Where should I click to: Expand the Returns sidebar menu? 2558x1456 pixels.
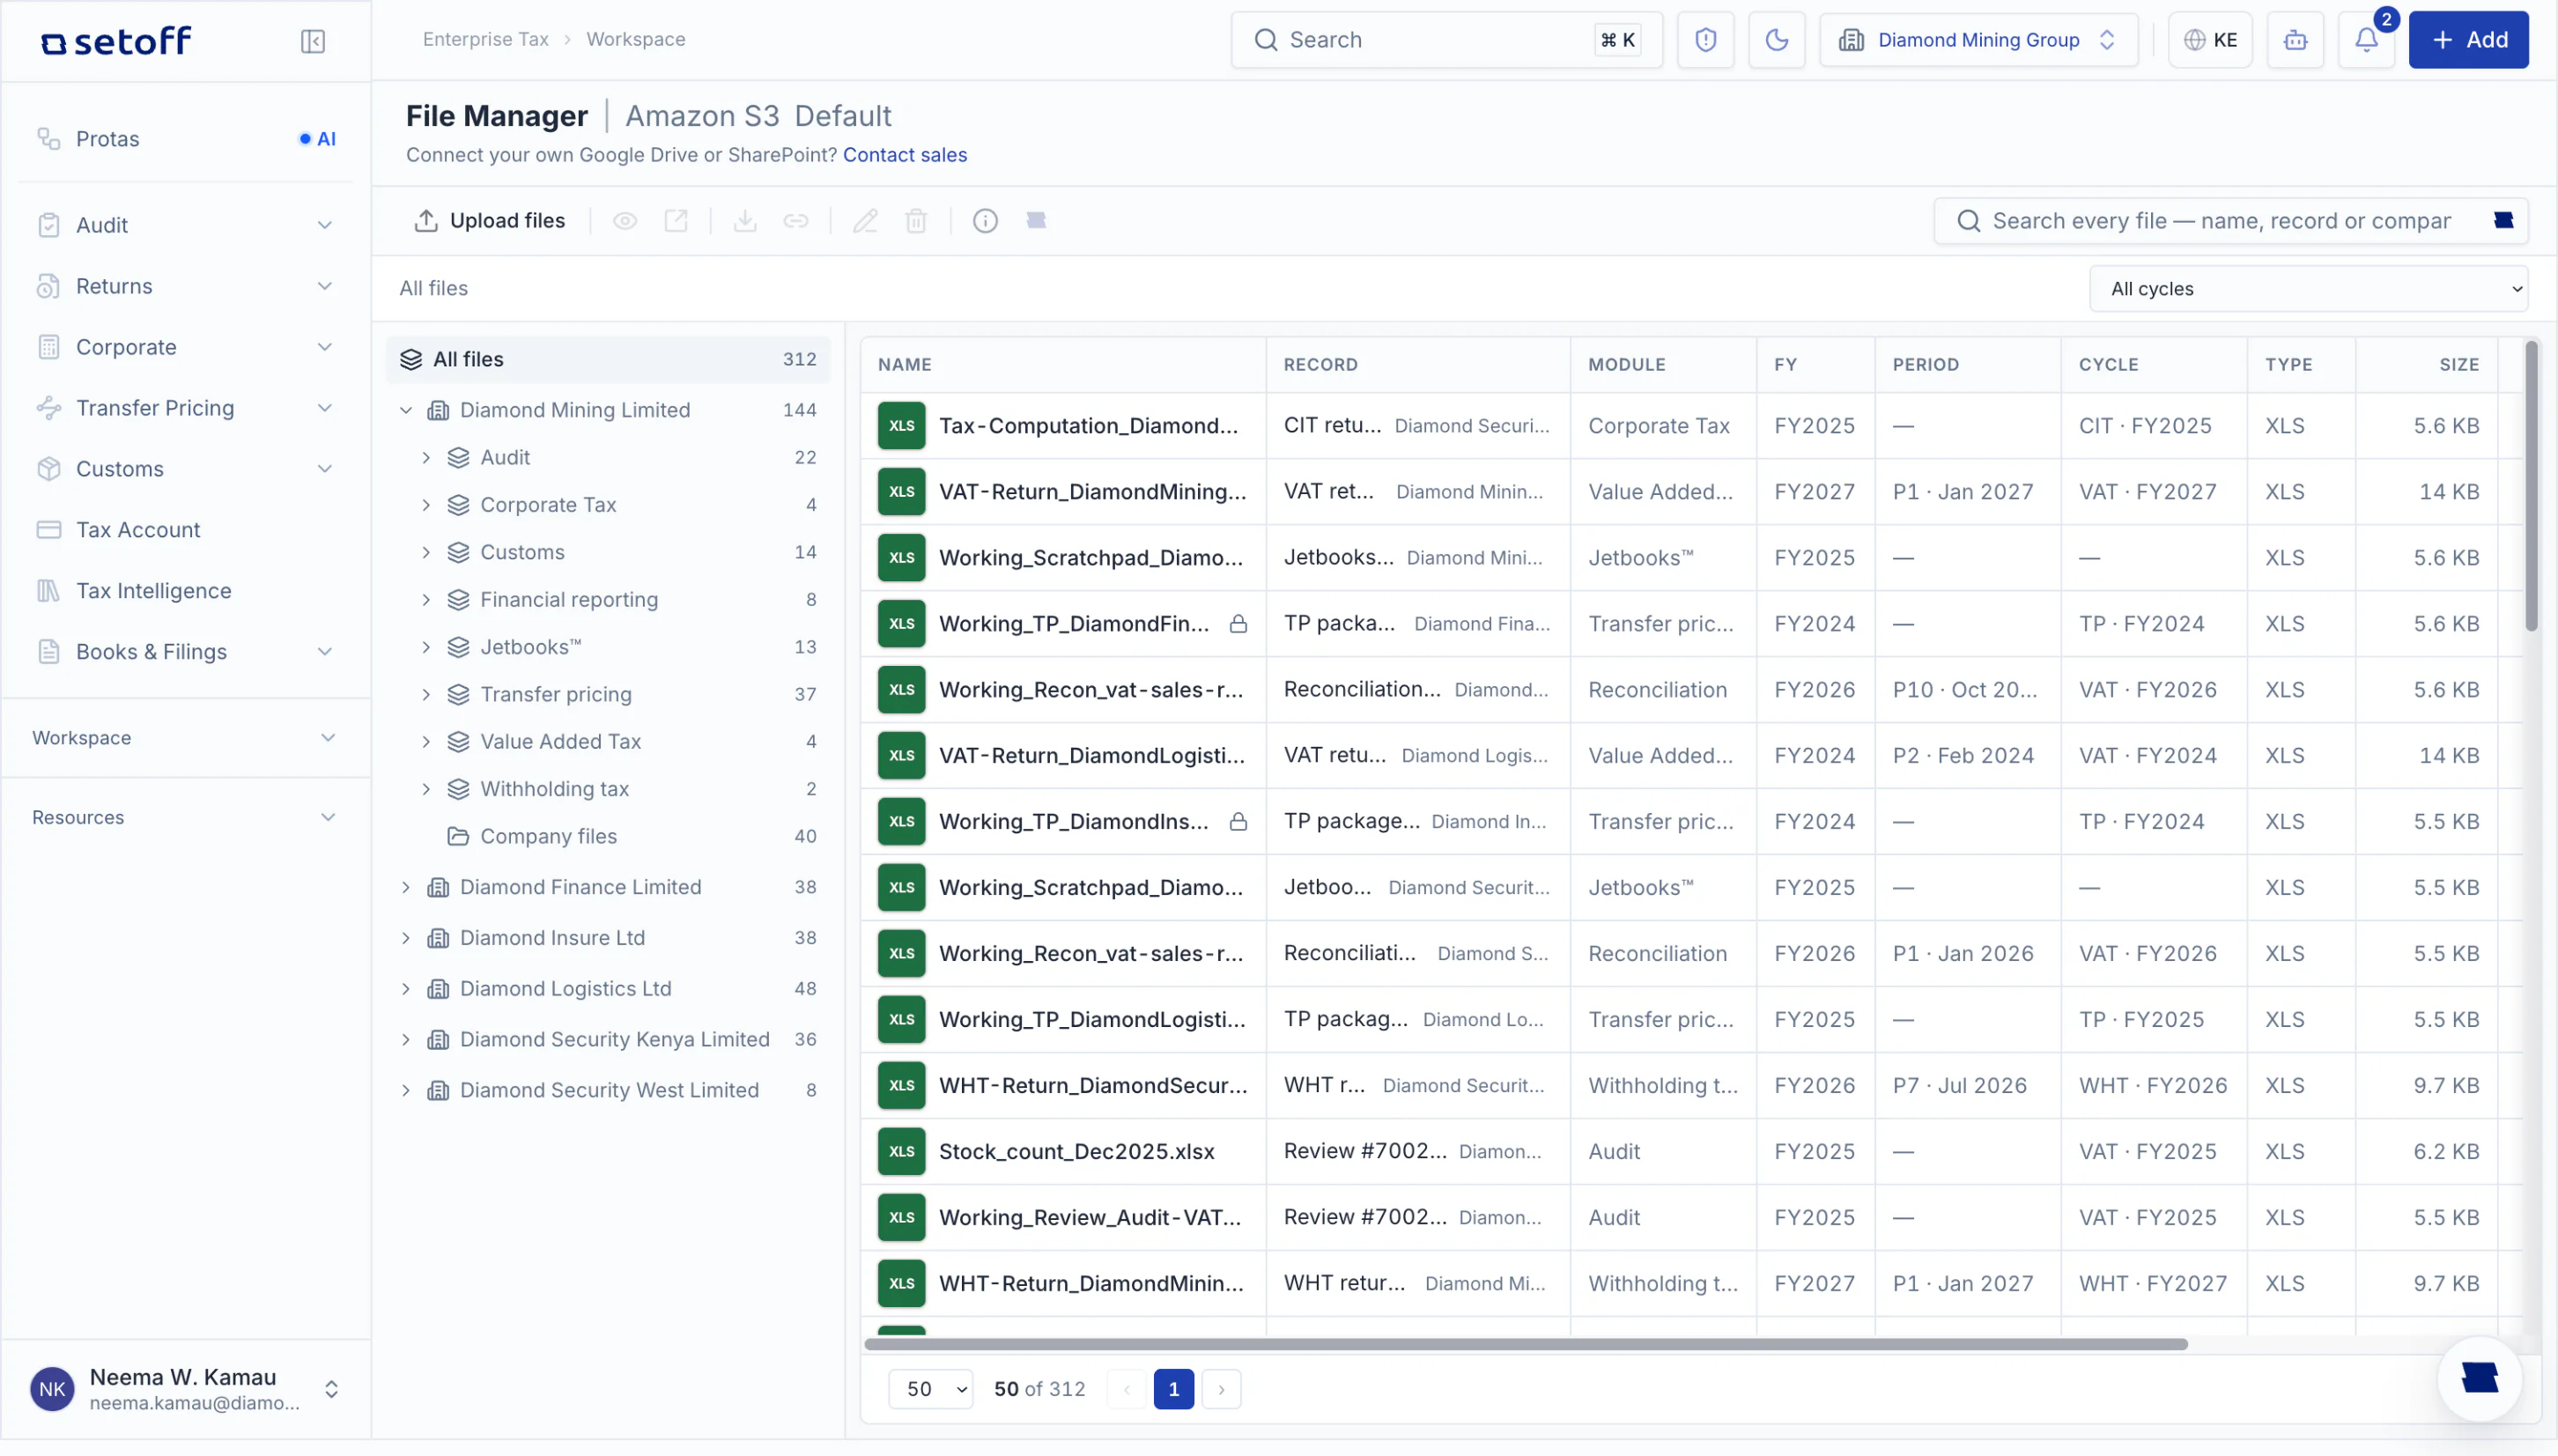tap(186, 286)
